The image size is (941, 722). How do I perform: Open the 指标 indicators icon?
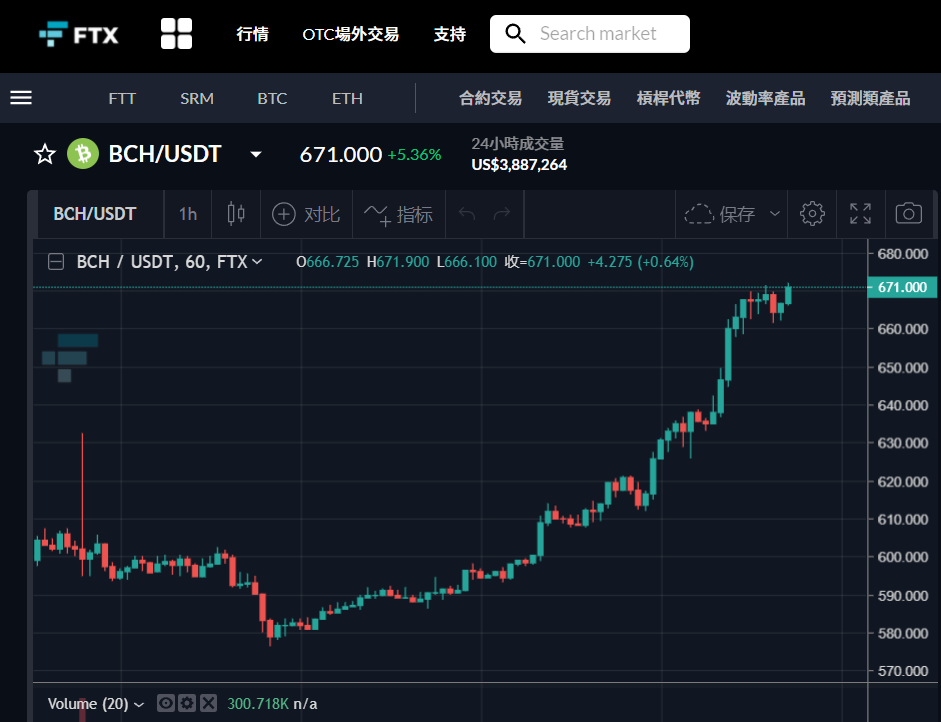pyautogui.click(x=399, y=214)
